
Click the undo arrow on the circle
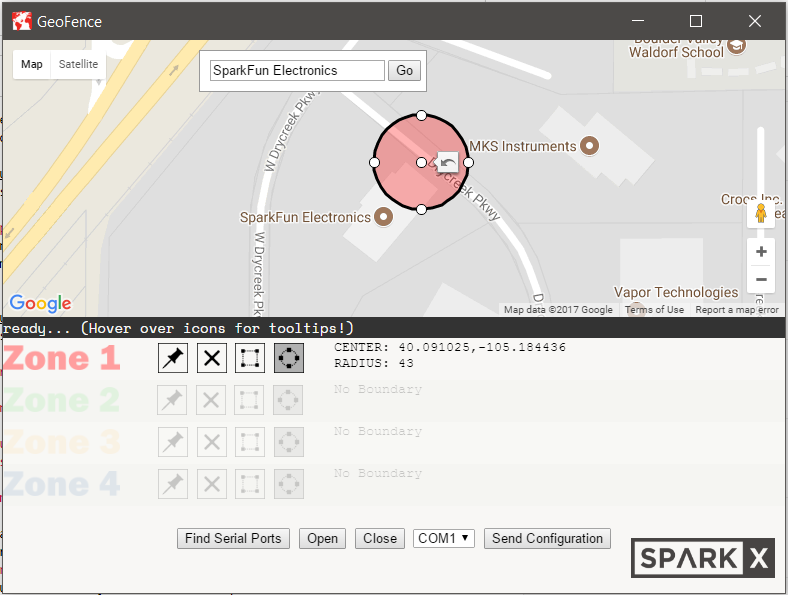(447, 162)
